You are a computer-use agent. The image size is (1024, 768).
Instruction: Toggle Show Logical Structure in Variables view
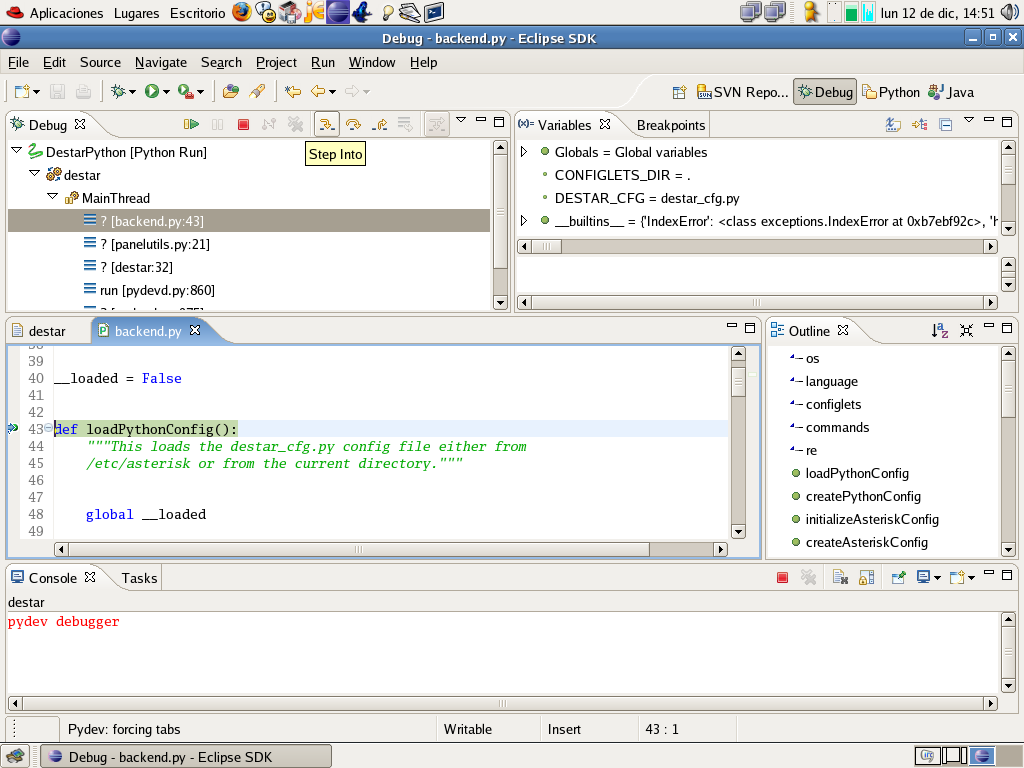click(x=920, y=124)
